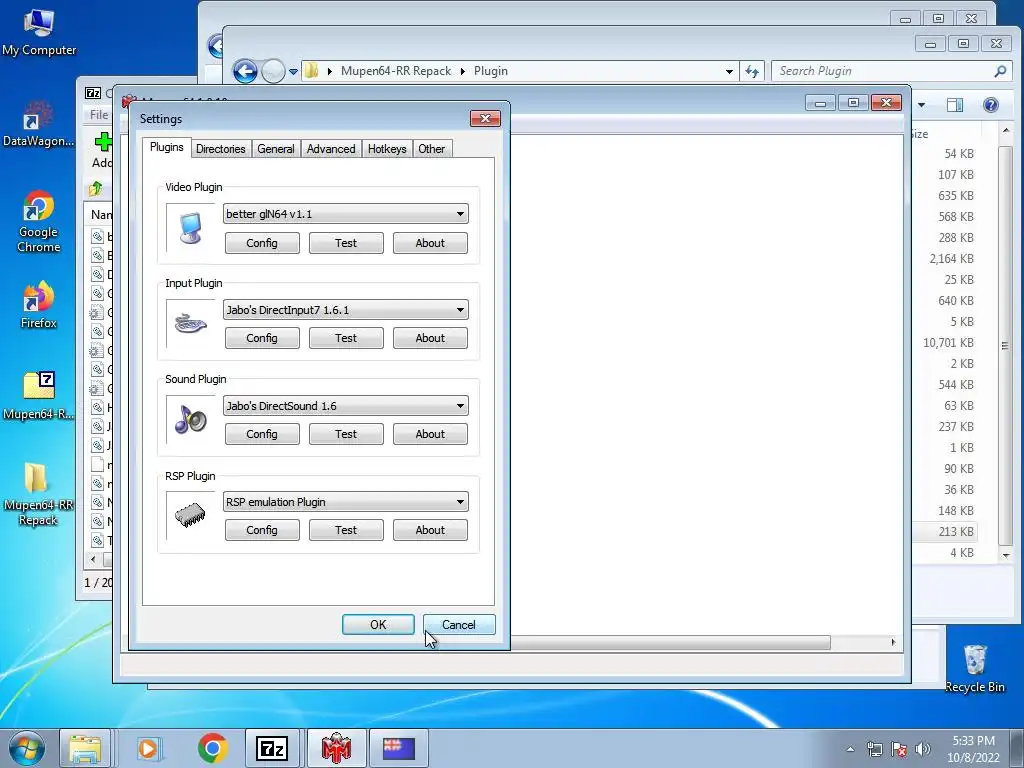Close the Settings dialog
Image resolution: width=1024 pixels, height=768 pixels.
pos(485,118)
